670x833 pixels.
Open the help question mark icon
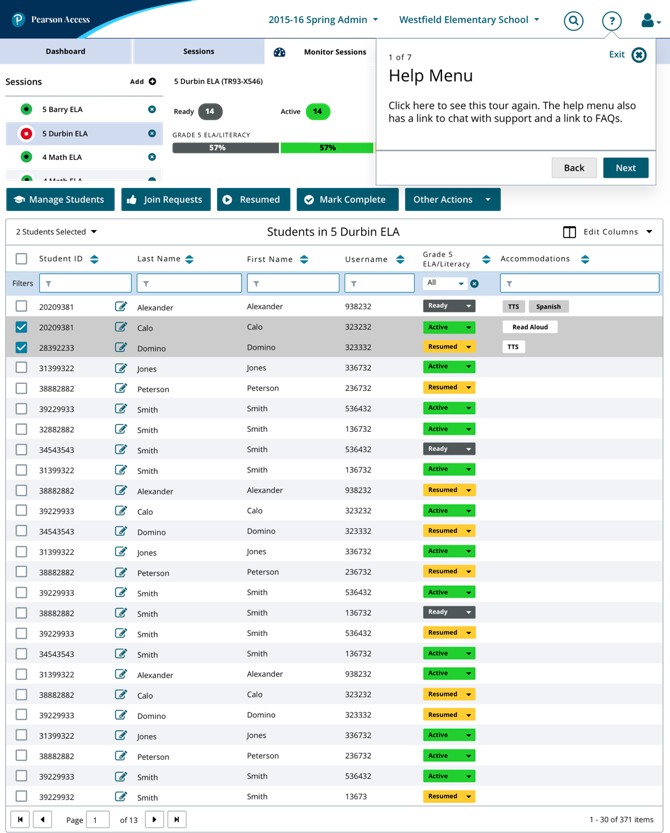click(610, 20)
